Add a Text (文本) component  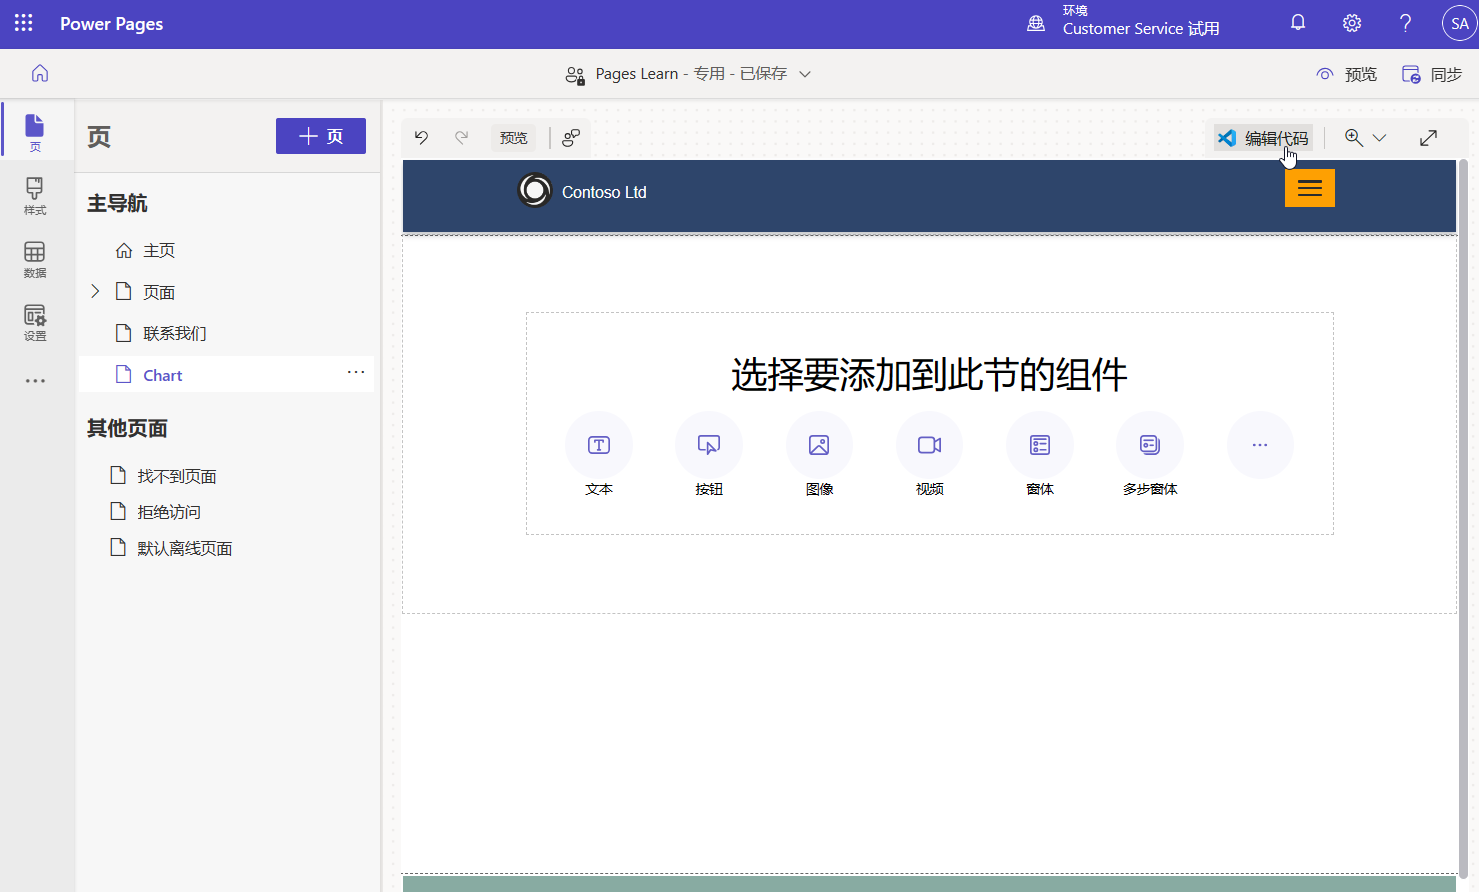pos(599,445)
